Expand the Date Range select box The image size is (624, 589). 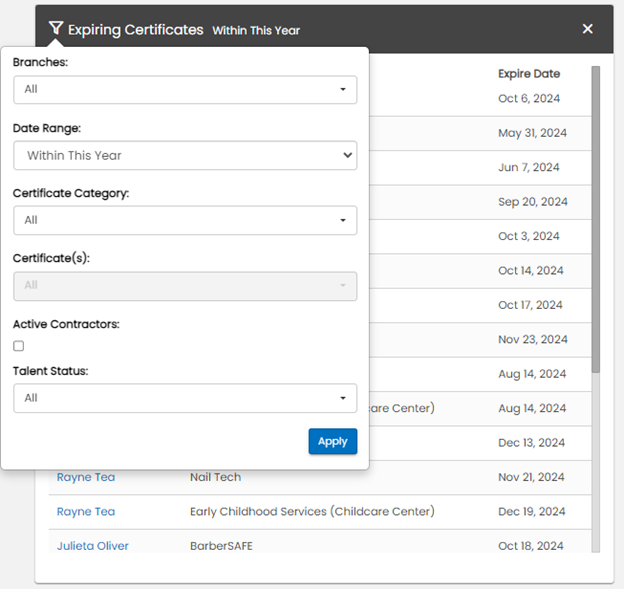pyautogui.click(x=185, y=155)
